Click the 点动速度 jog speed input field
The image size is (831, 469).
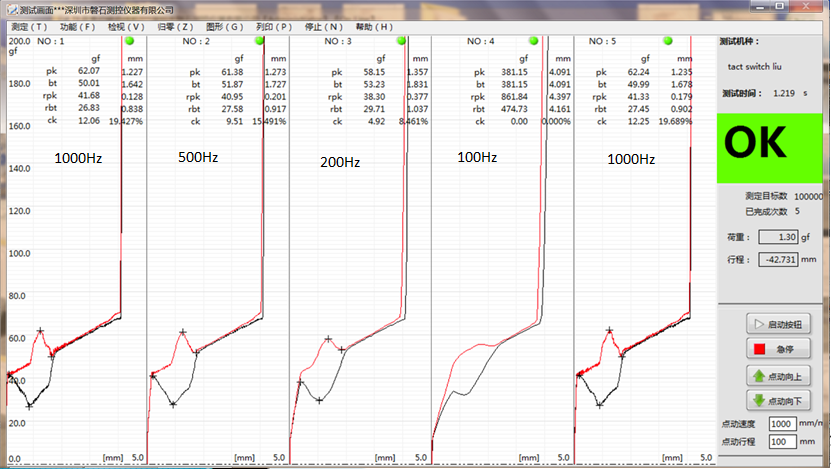click(782, 424)
